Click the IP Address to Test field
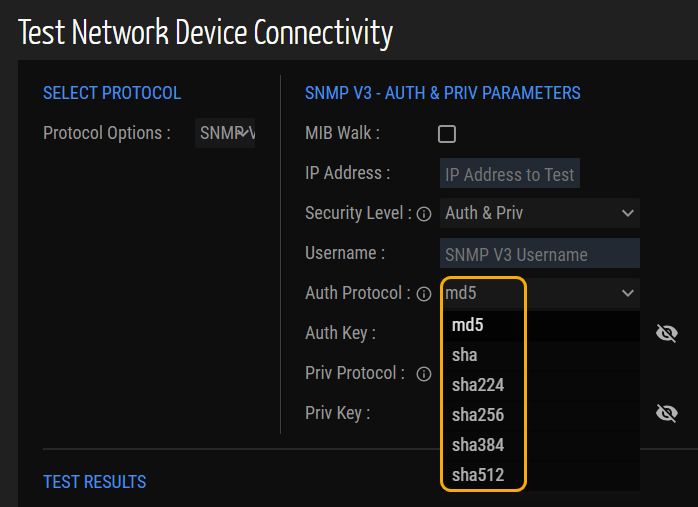Screen dimensions: 698x507 [x=510, y=174]
